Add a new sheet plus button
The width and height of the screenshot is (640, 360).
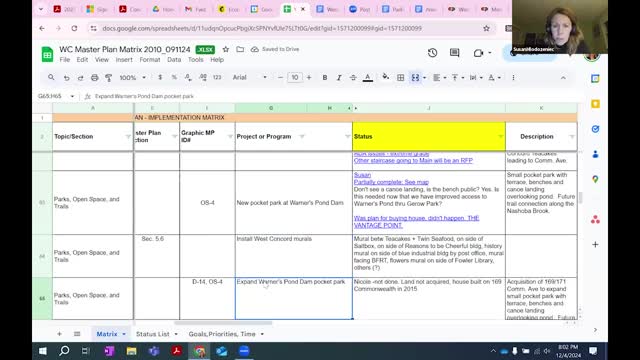tap(59, 334)
